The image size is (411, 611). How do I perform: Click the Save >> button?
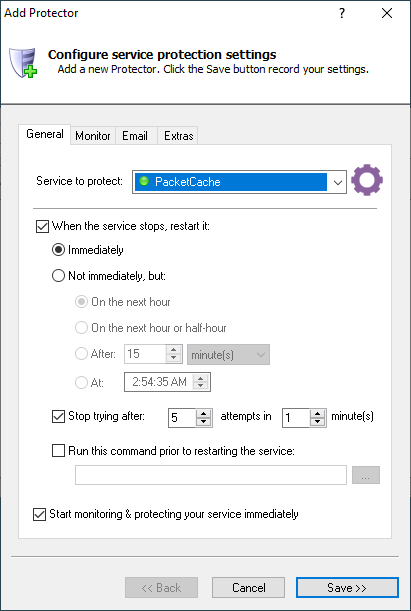click(x=347, y=587)
